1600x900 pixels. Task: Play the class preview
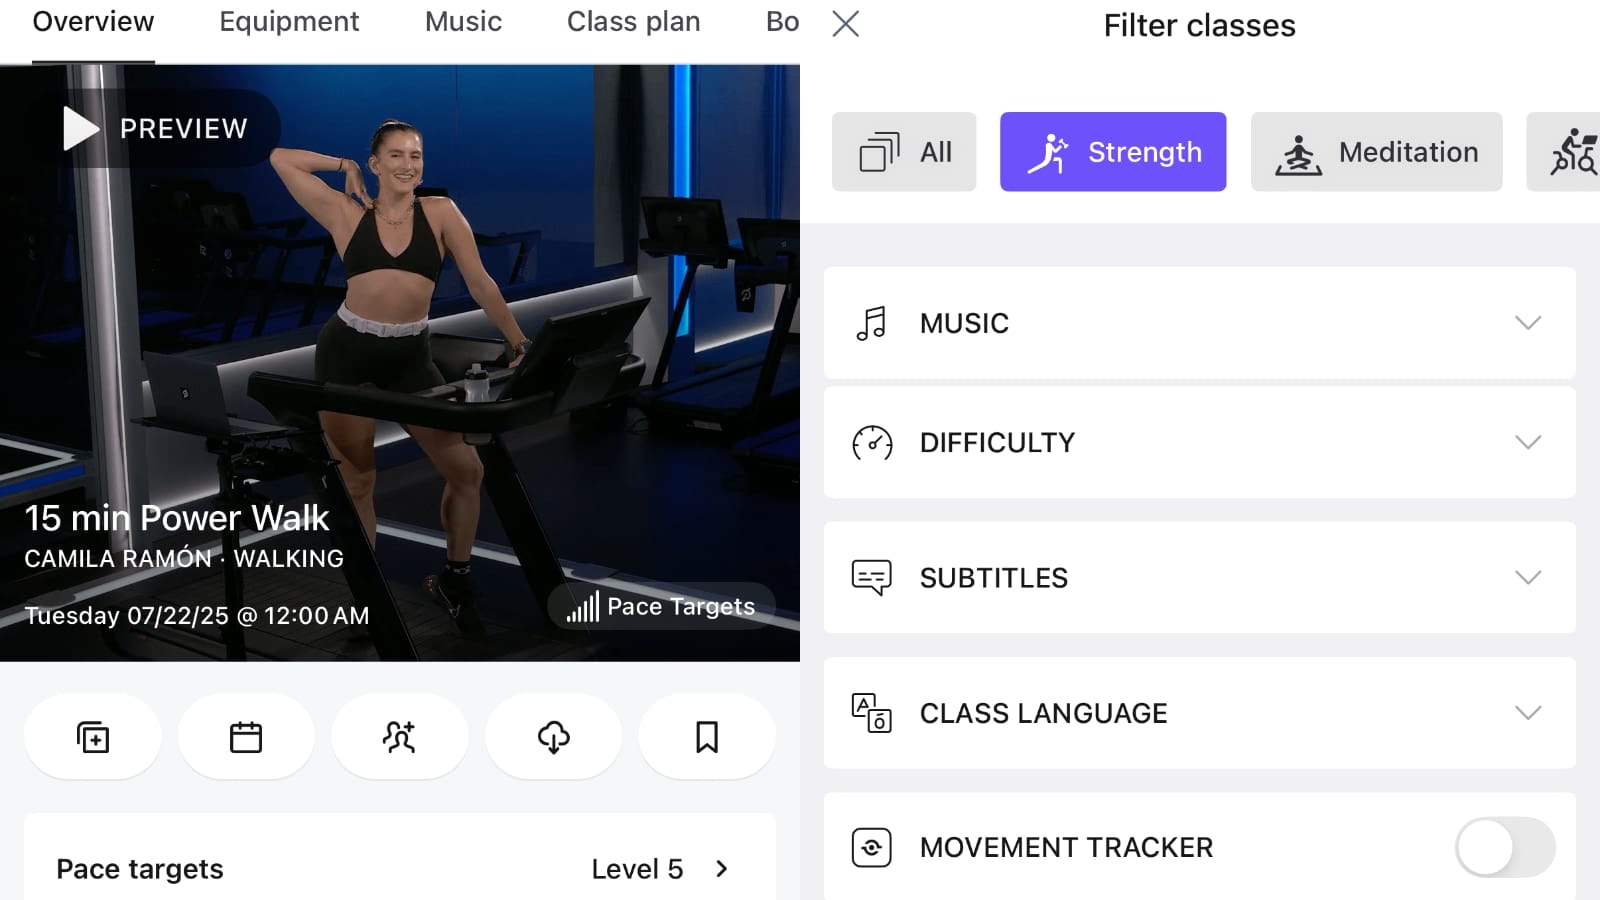point(155,128)
